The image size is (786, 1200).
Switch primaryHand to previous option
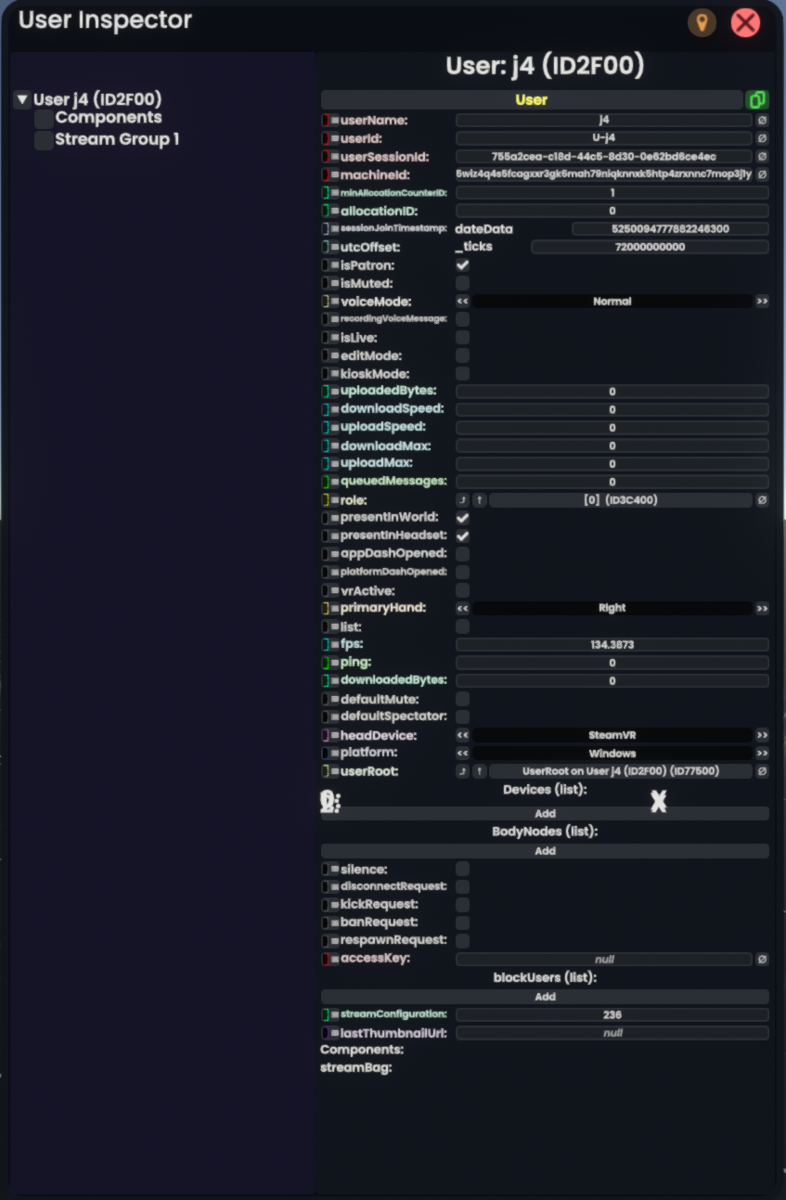pos(463,608)
